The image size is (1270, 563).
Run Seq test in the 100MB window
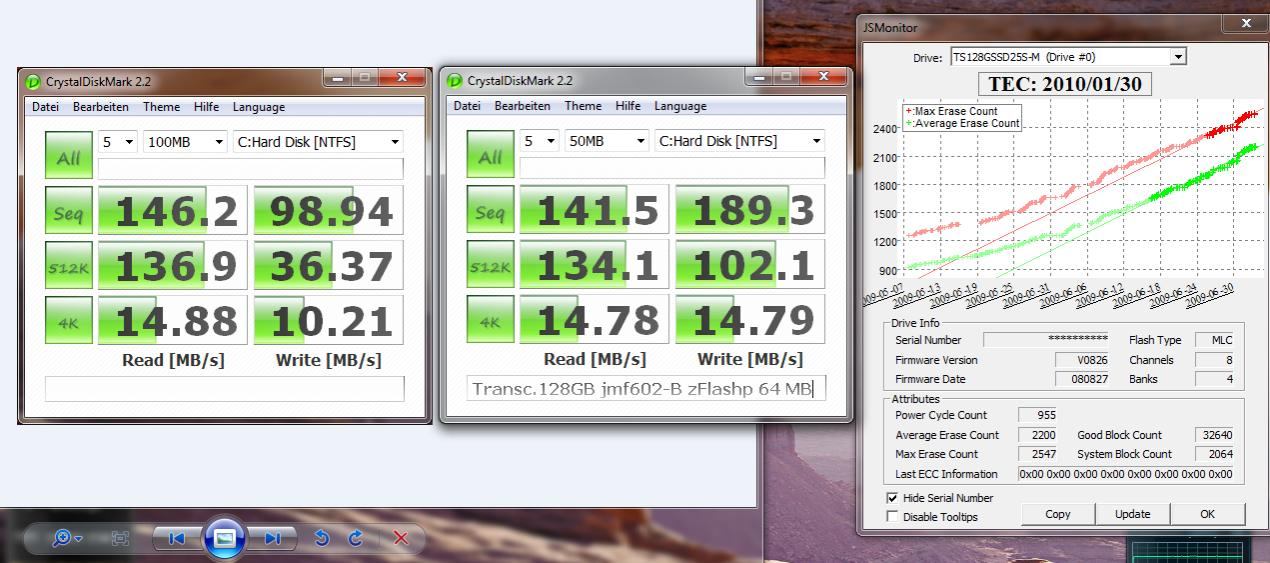point(69,210)
